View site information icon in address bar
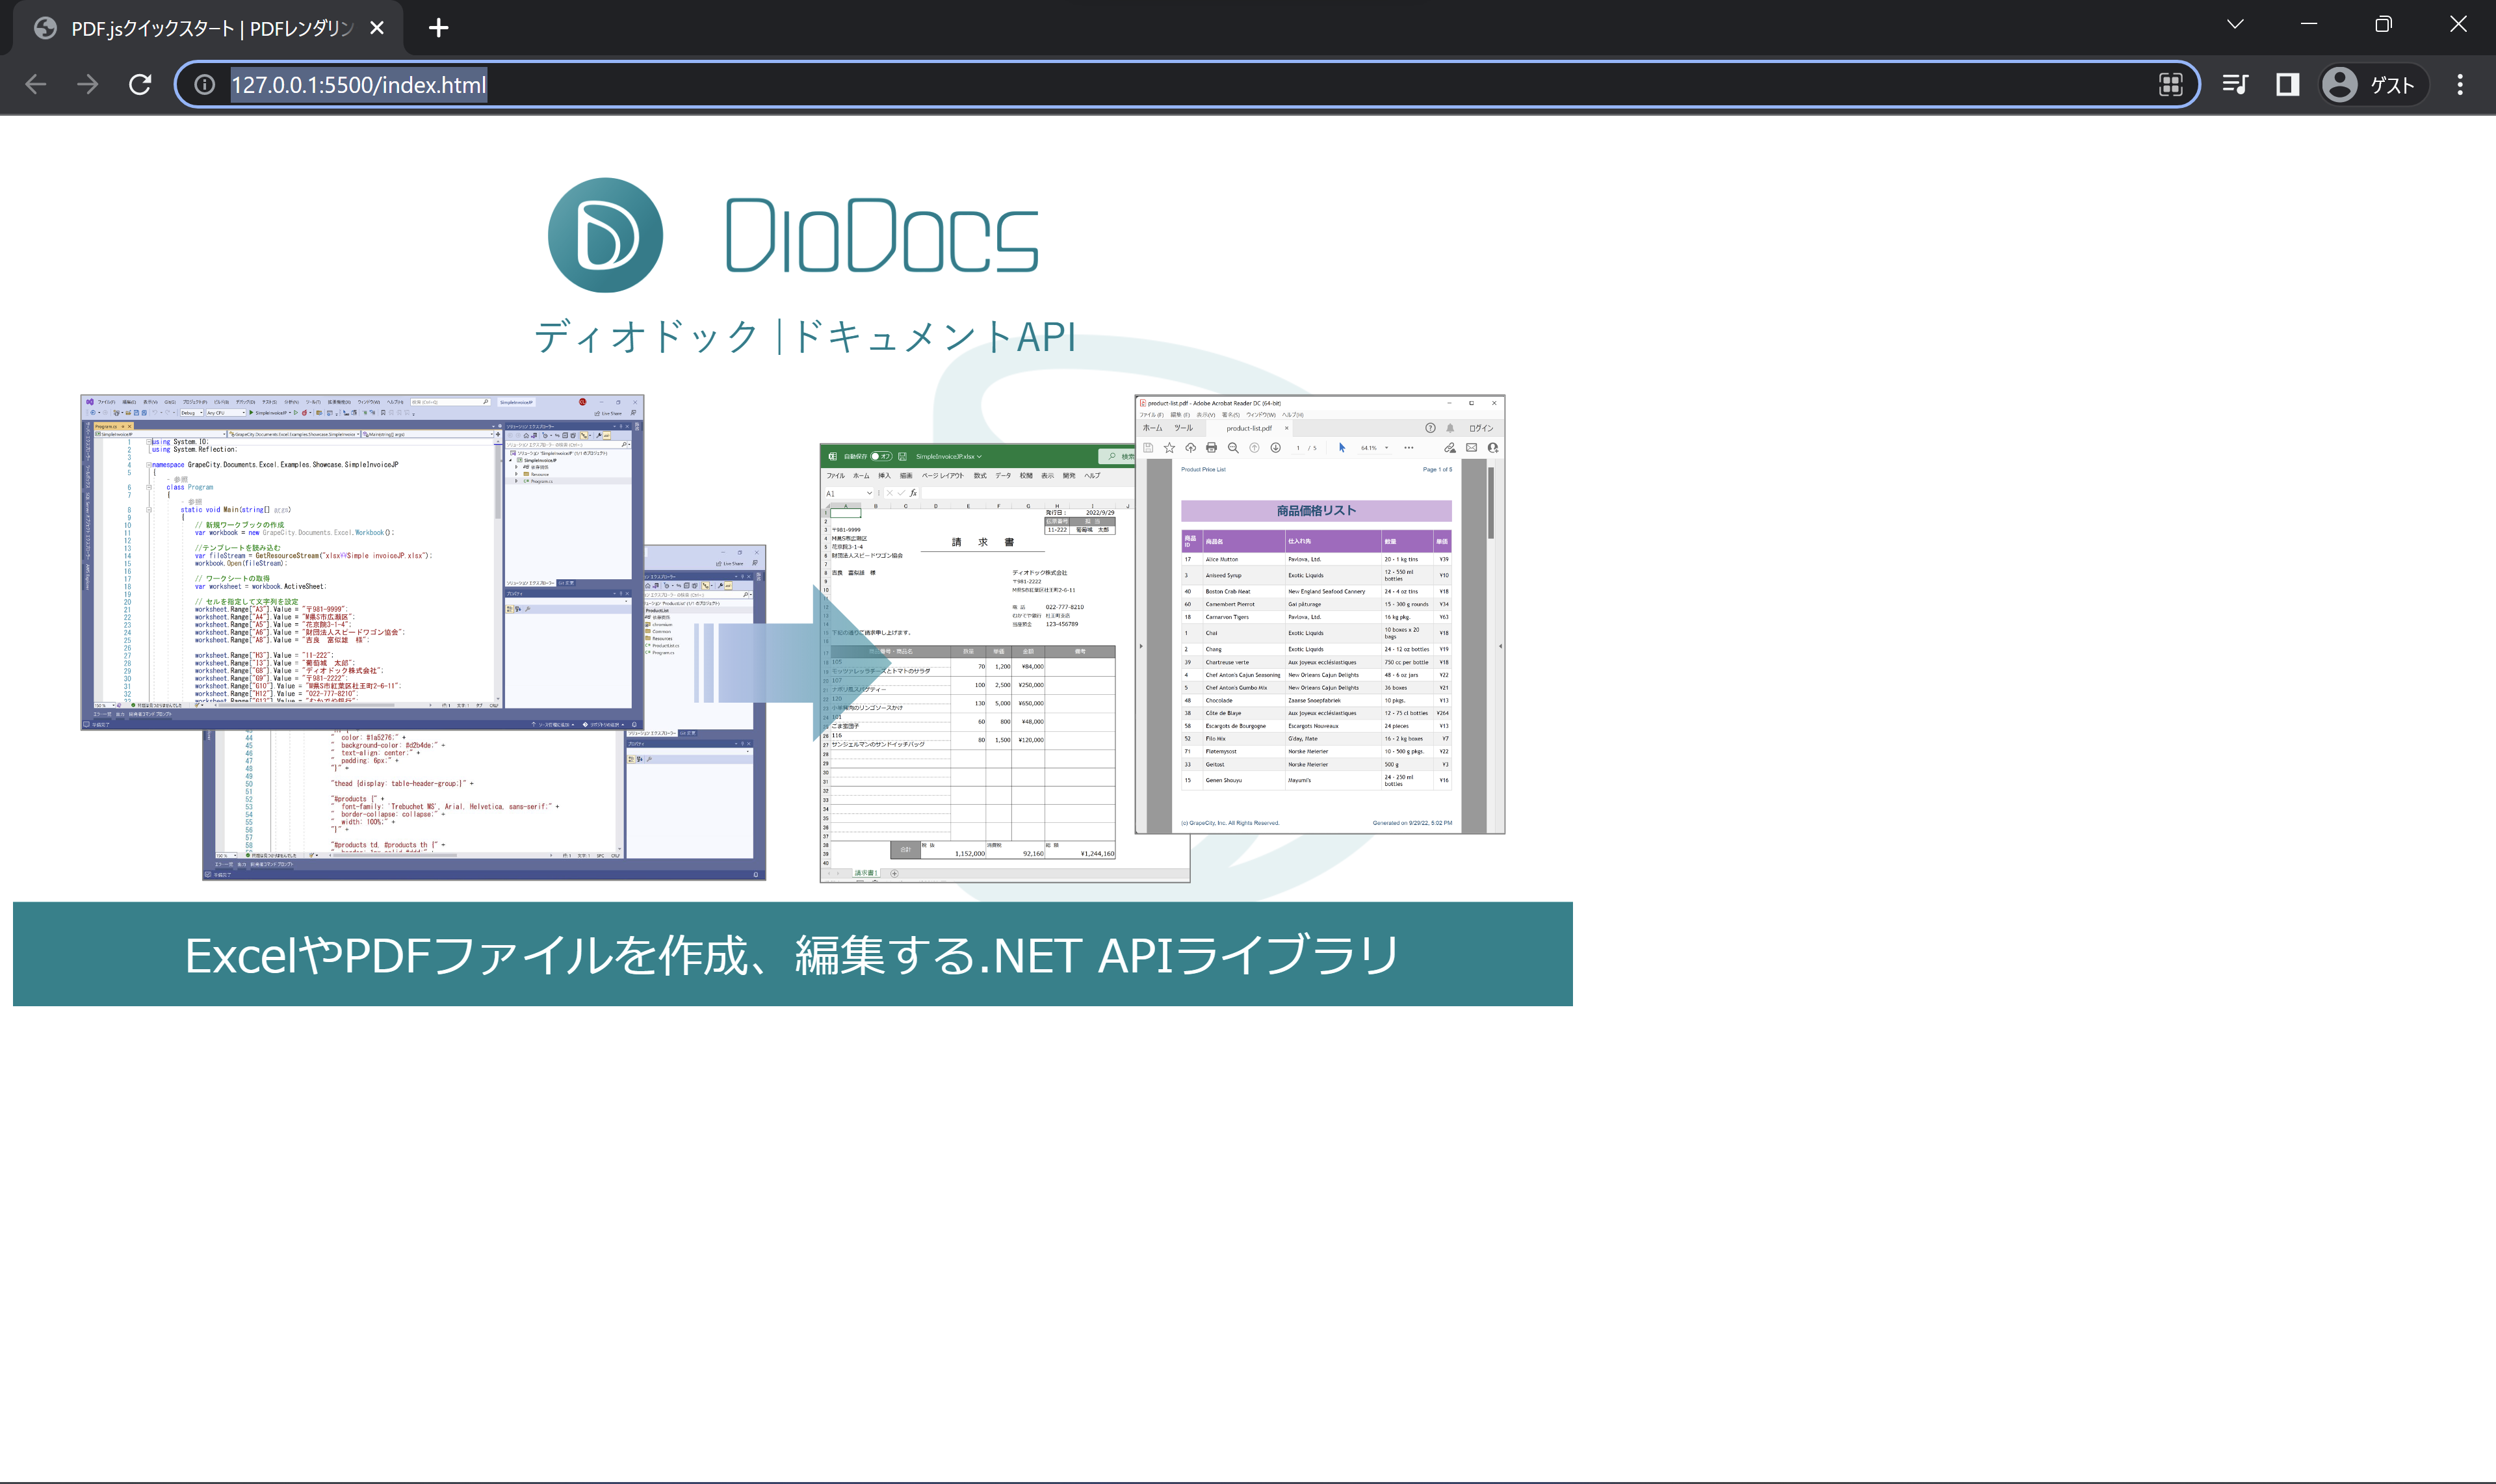This screenshot has height=1484, width=2496. (x=205, y=85)
